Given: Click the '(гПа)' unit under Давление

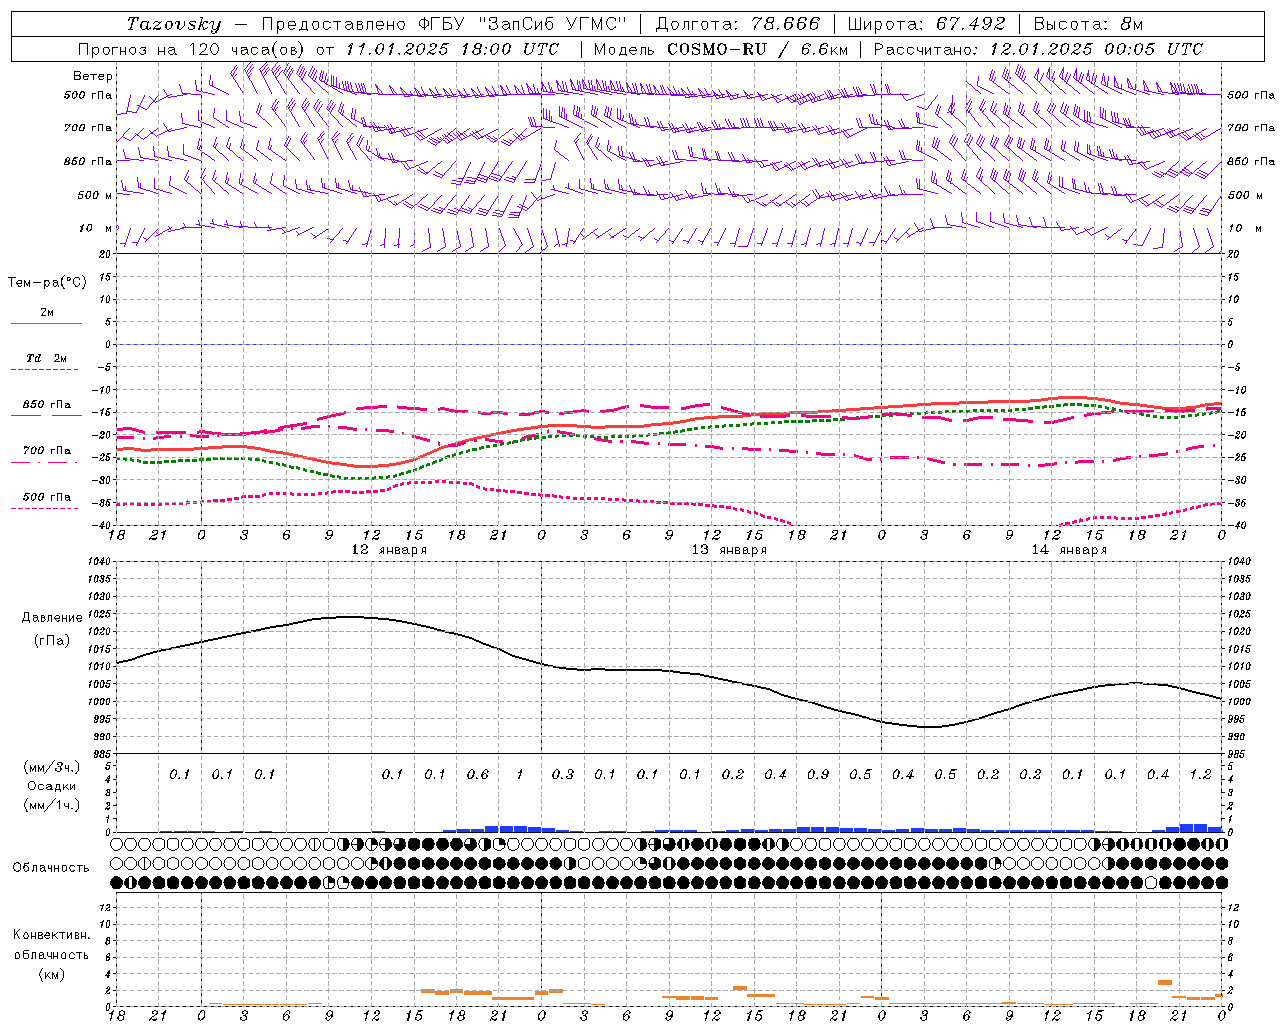Looking at the screenshot, I should tap(52, 641).
